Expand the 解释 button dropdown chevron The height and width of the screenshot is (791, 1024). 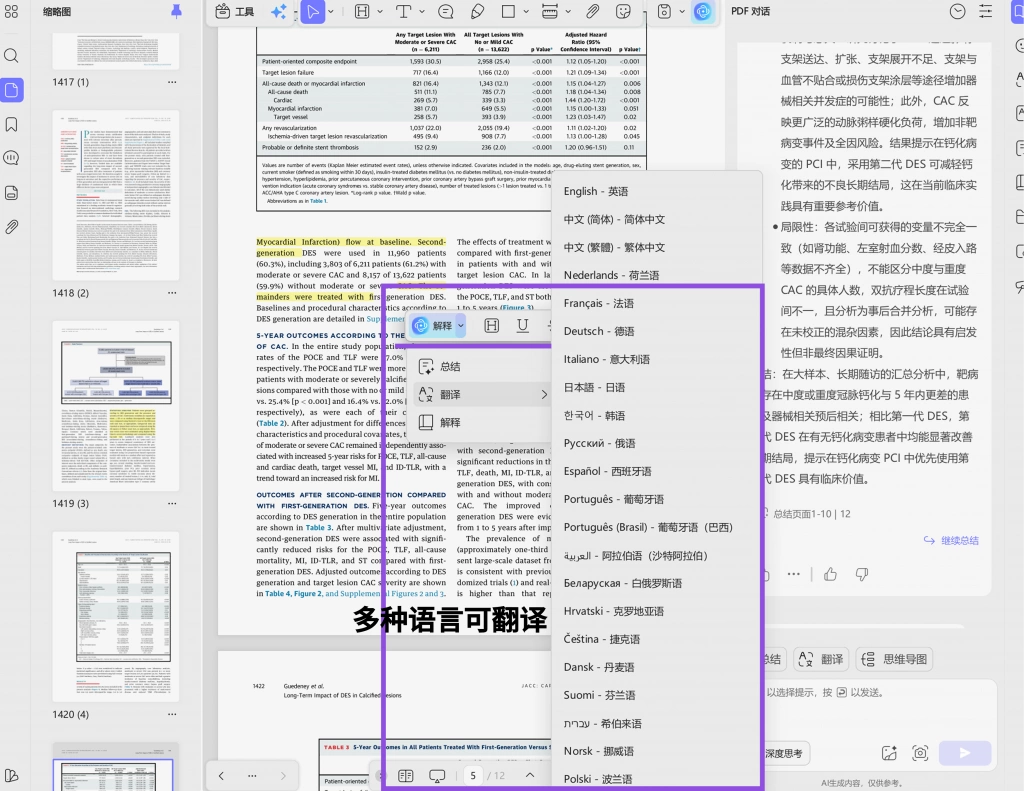pyautogui.click(x=460, y=325)
